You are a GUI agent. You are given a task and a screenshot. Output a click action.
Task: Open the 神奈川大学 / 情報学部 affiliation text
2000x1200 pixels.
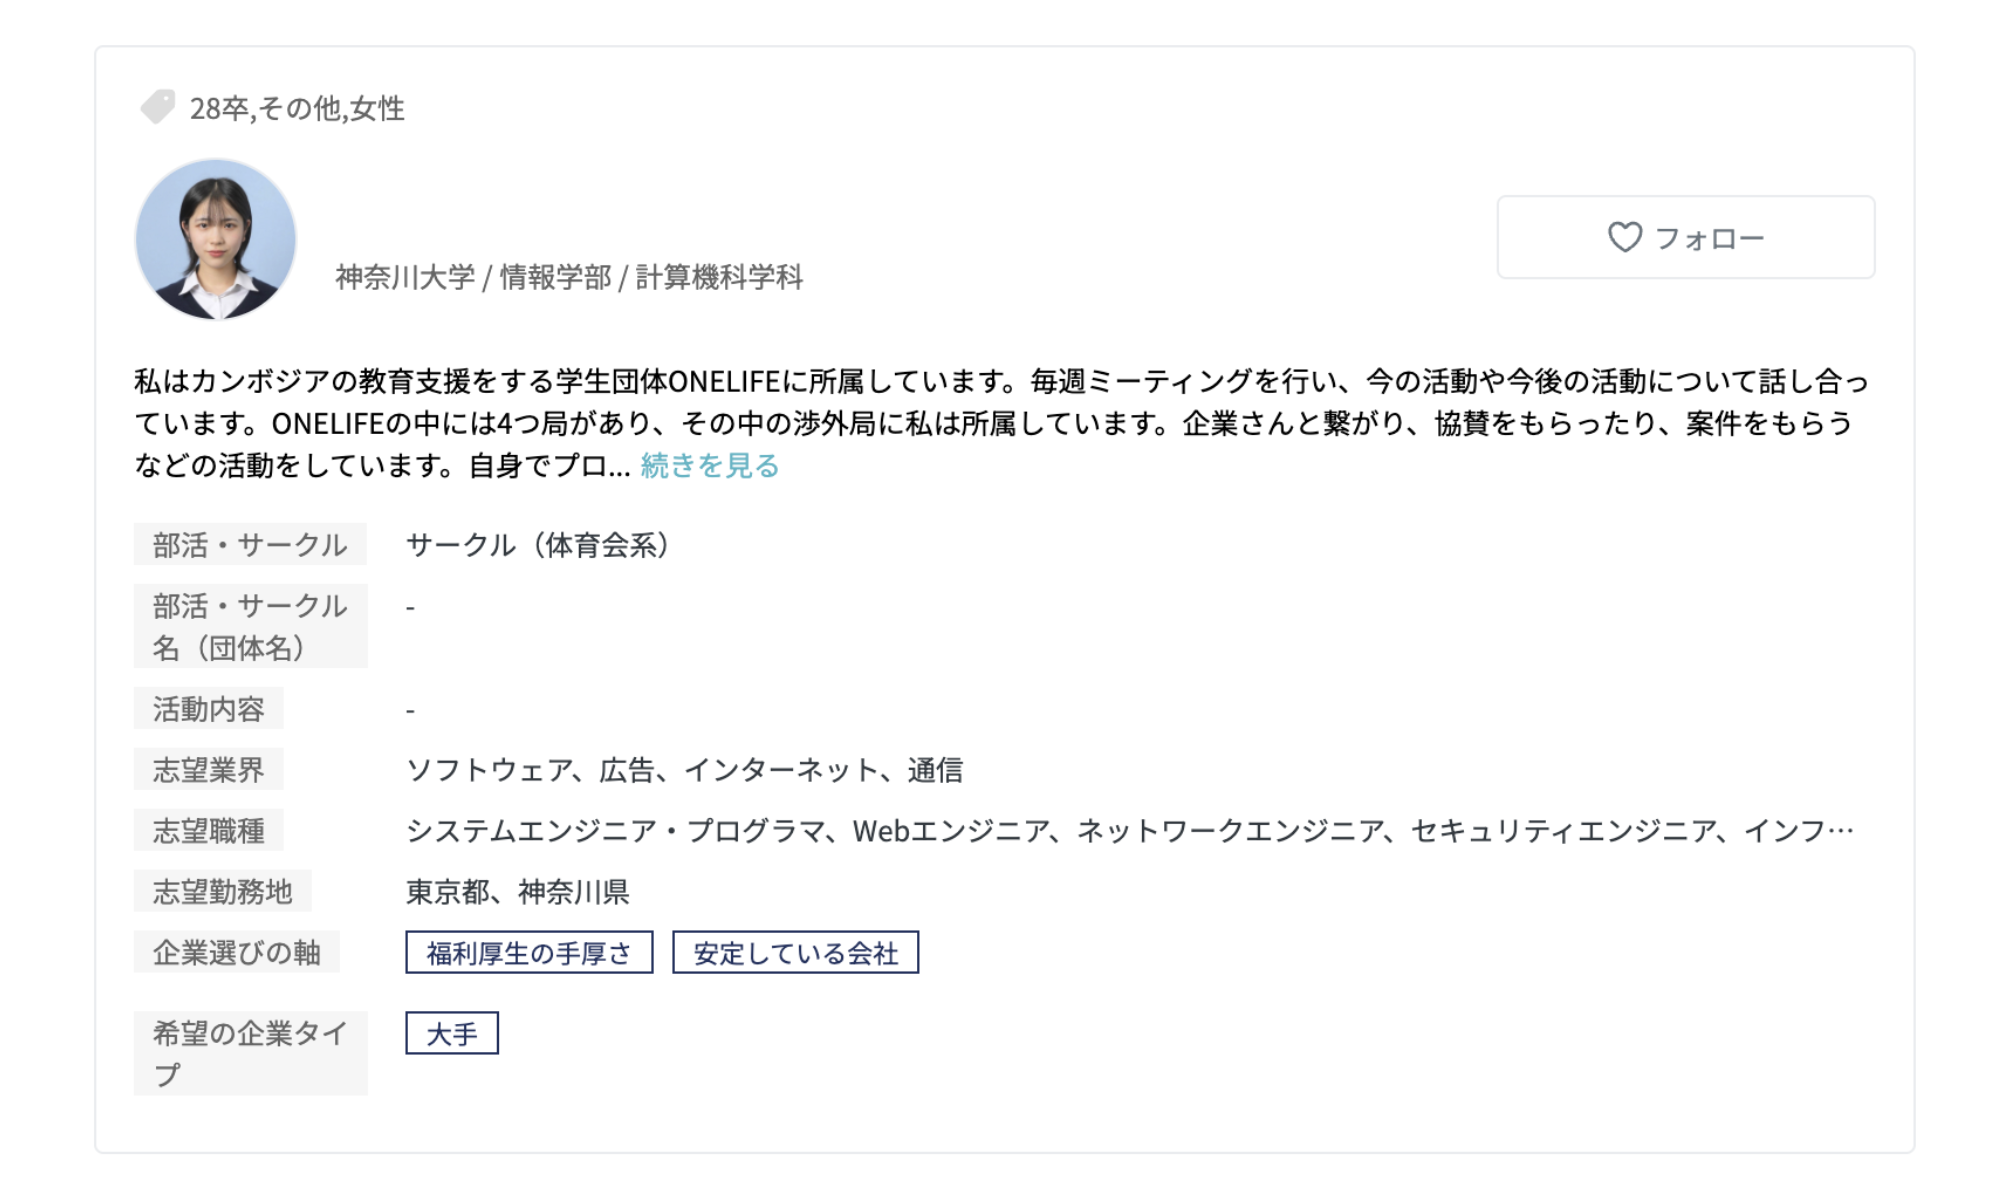pos(569,277)
